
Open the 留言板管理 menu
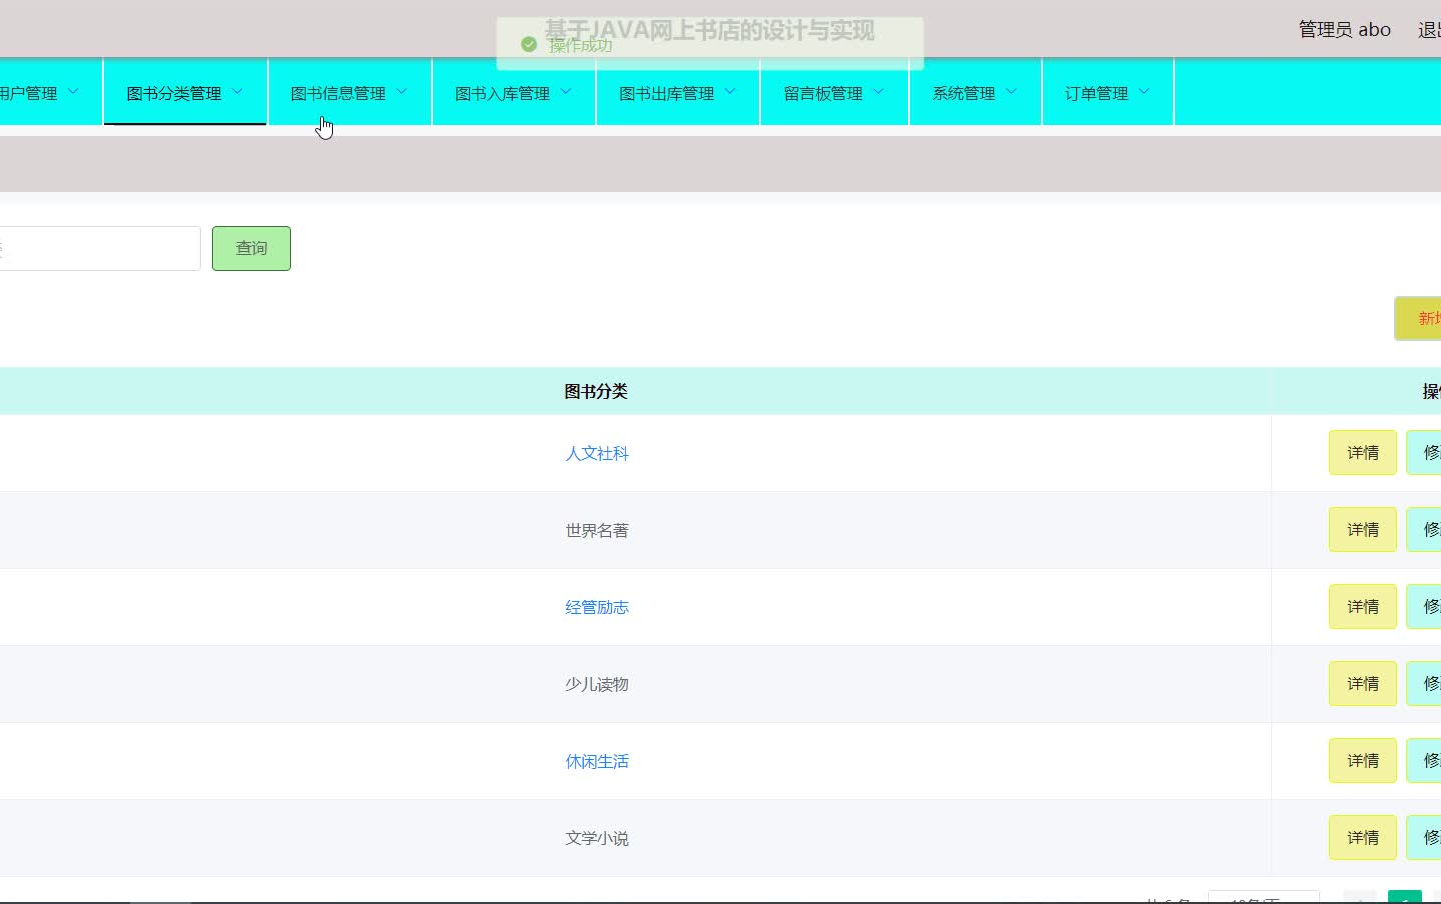click(834, 92)
